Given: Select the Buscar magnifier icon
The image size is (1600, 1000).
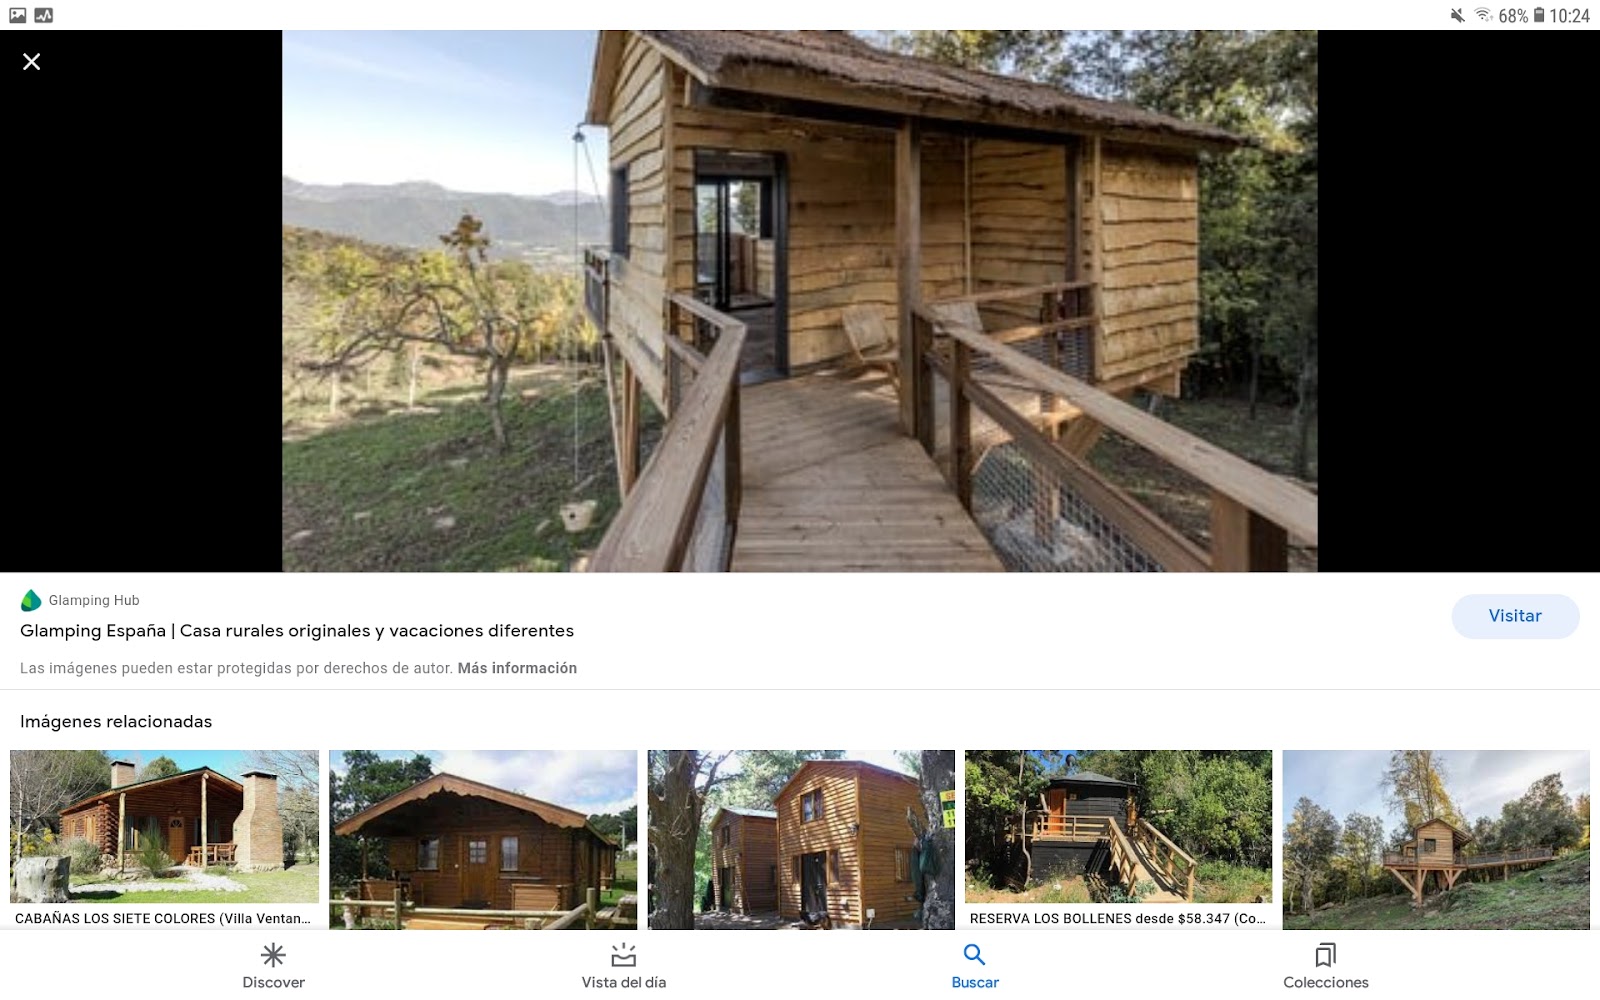Looking at the screenshot, I should point(975,955).
